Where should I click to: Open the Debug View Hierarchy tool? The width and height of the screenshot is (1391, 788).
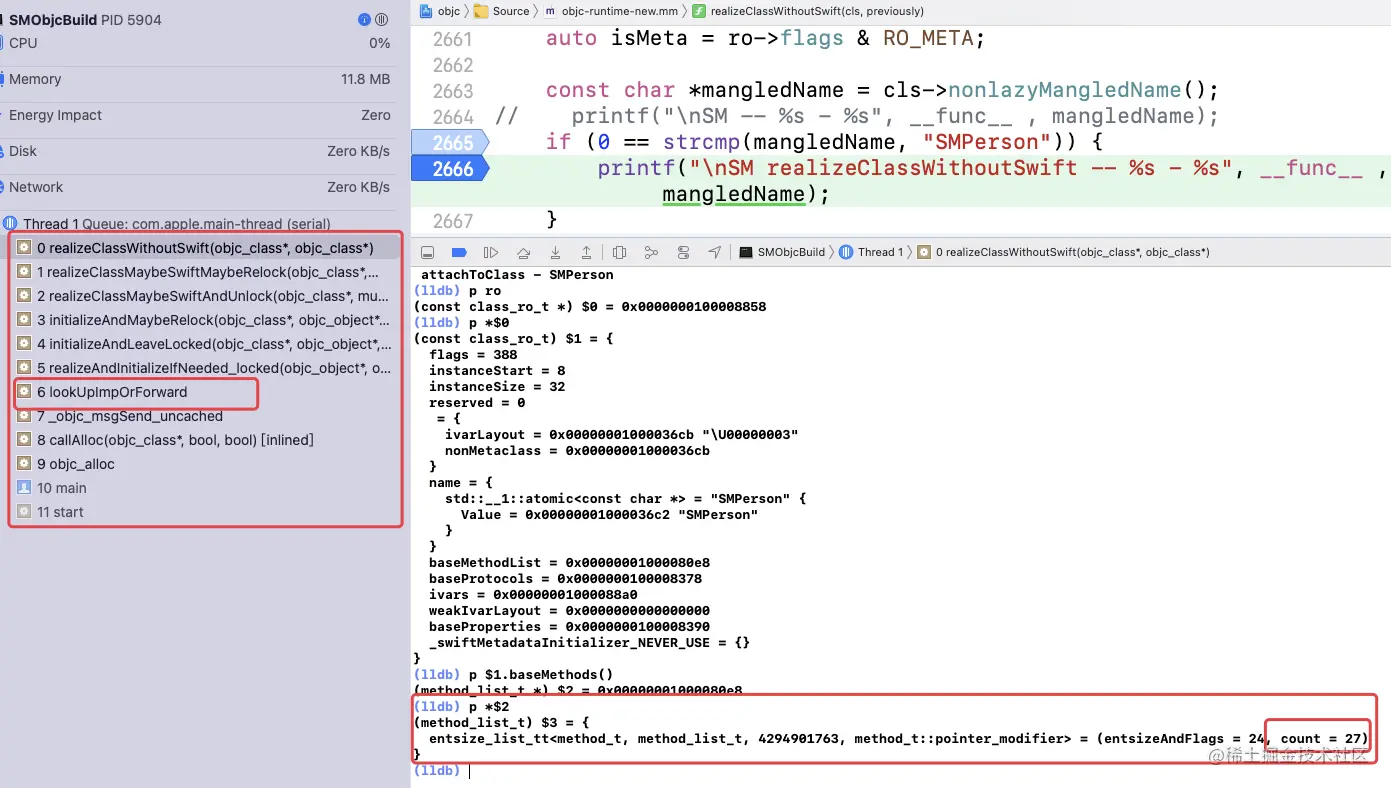(x=619, y=252)
